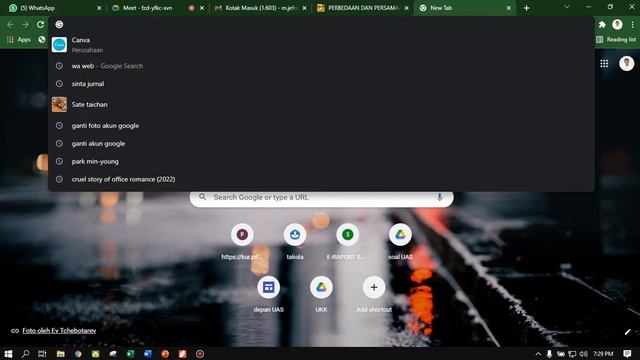Show hidden system tray icons
Screen dimensions: 640x360
[538, 353]
